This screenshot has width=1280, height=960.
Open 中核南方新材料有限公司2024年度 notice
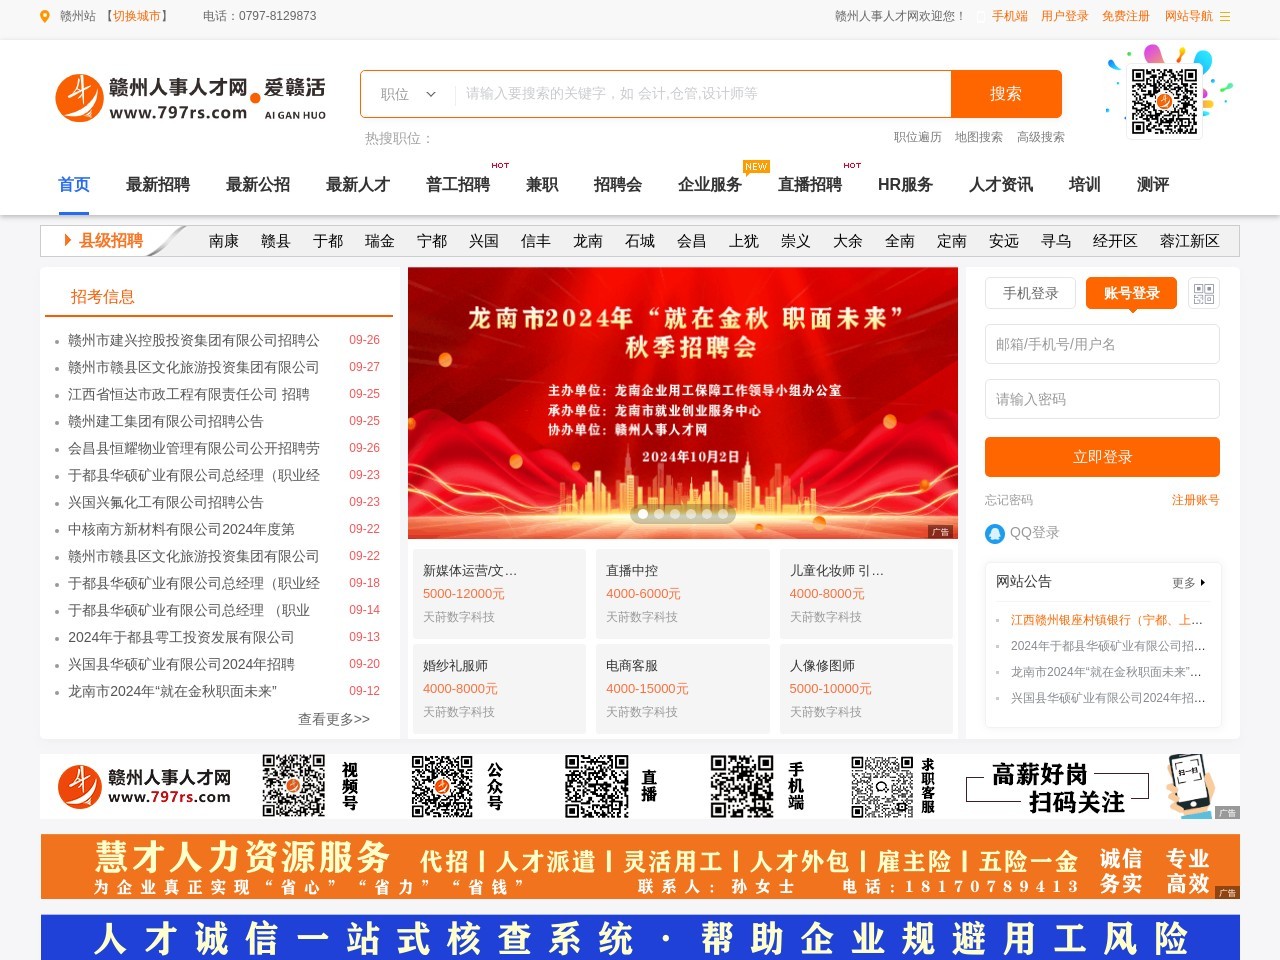pos(181,529)
